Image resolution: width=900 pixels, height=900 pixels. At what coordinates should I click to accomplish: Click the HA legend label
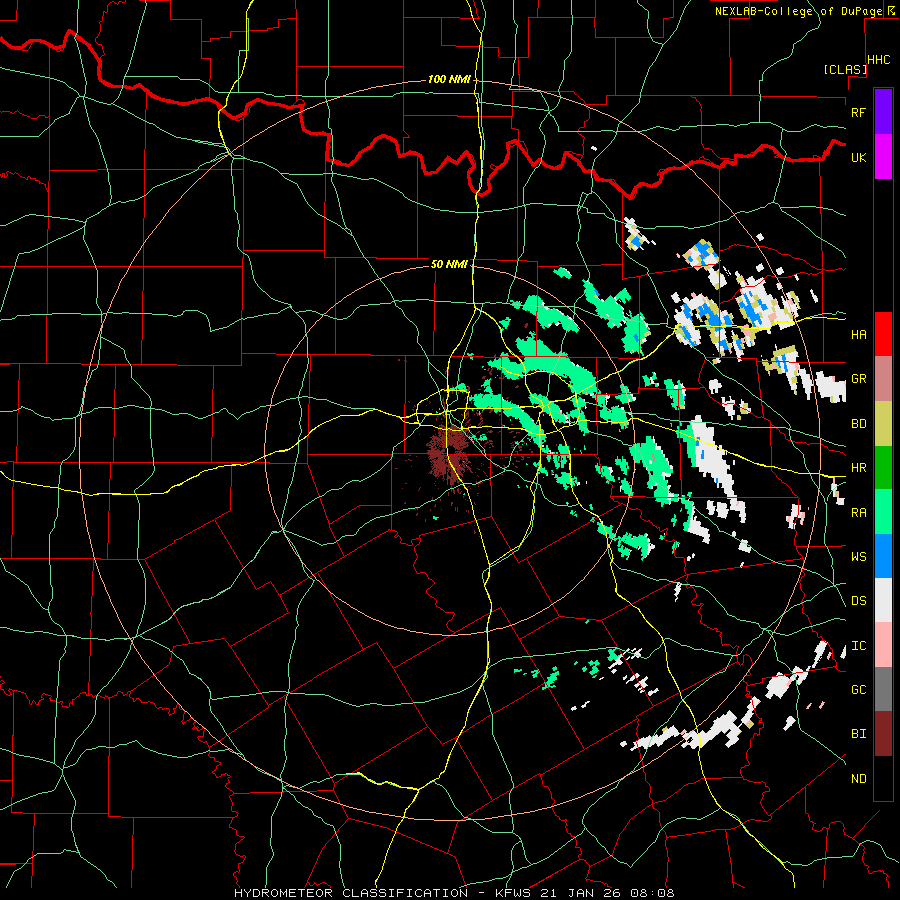coord(858,334)
